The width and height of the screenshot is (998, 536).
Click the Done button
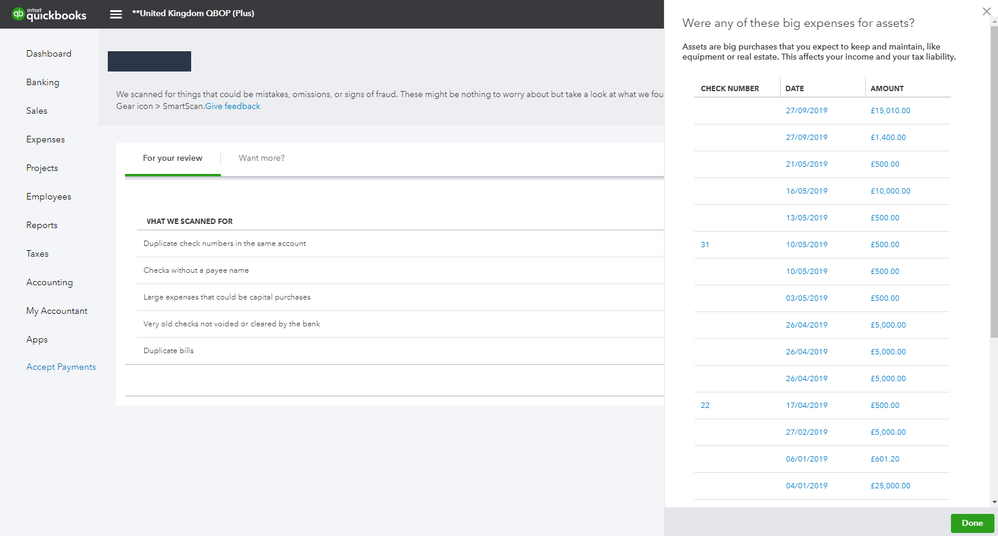tap(972, 523)
